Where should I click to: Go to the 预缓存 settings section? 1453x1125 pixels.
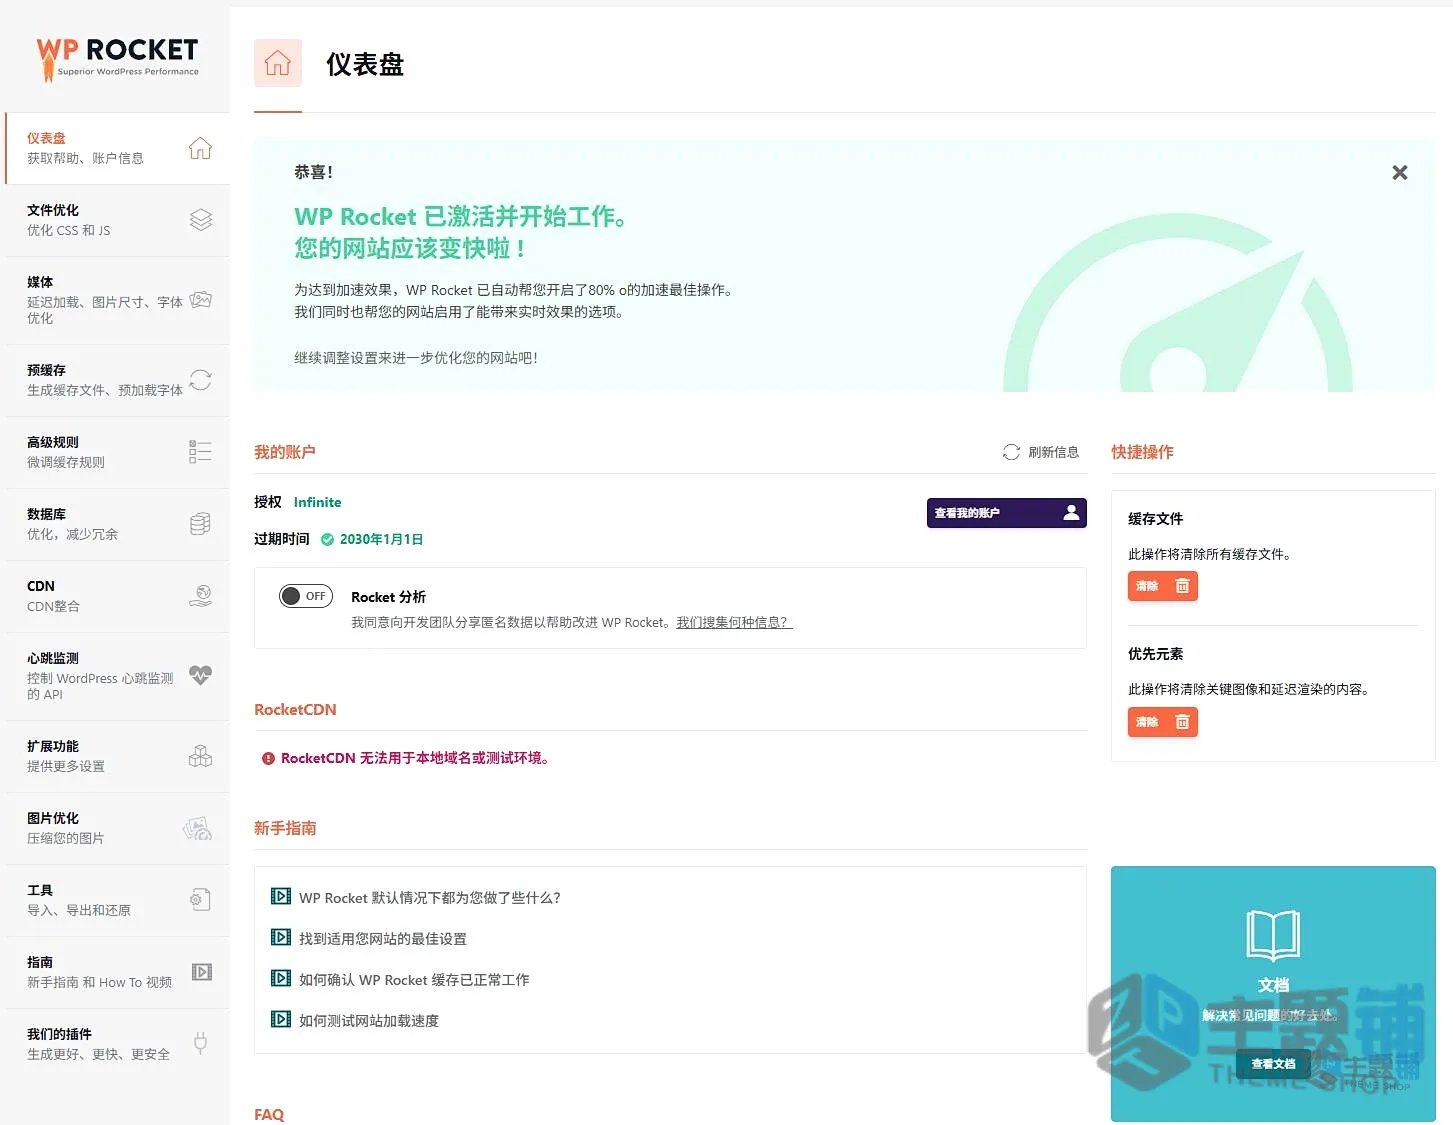coord(118,380)
